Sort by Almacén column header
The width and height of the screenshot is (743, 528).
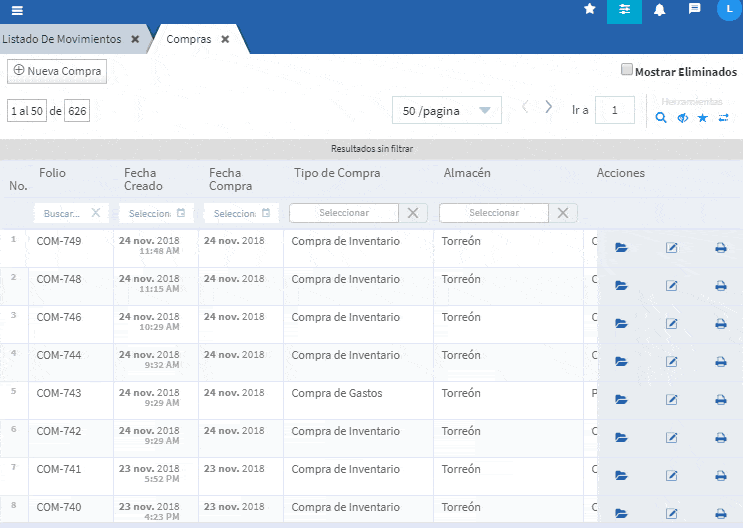pyautogui.click(x=467, y=173)
